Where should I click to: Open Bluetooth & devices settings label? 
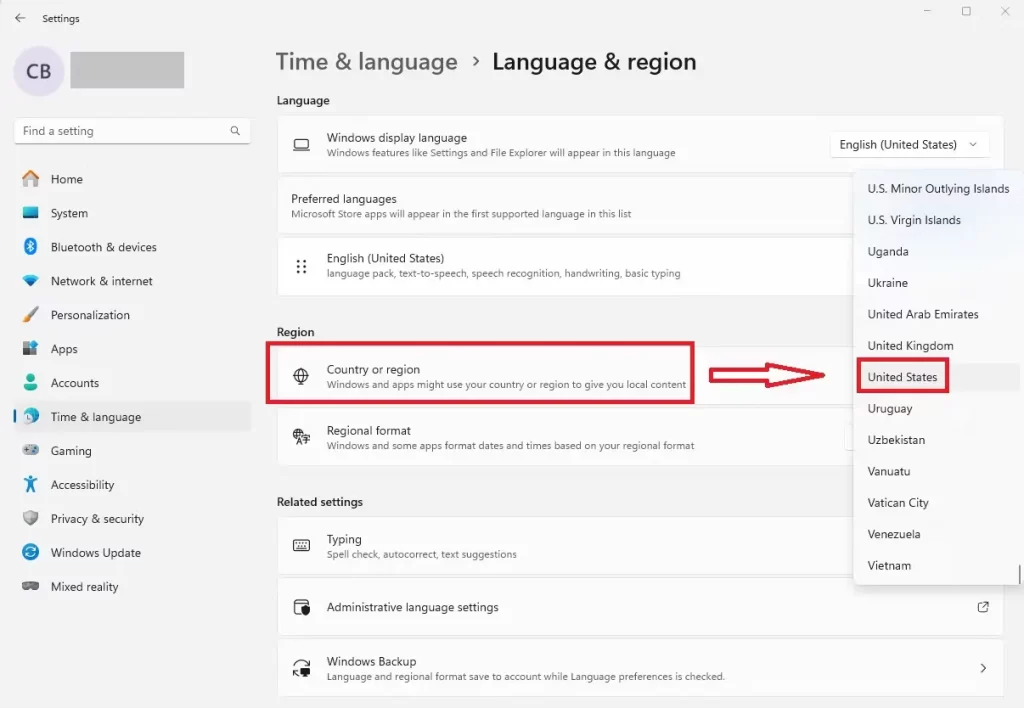tap(104, 247)
